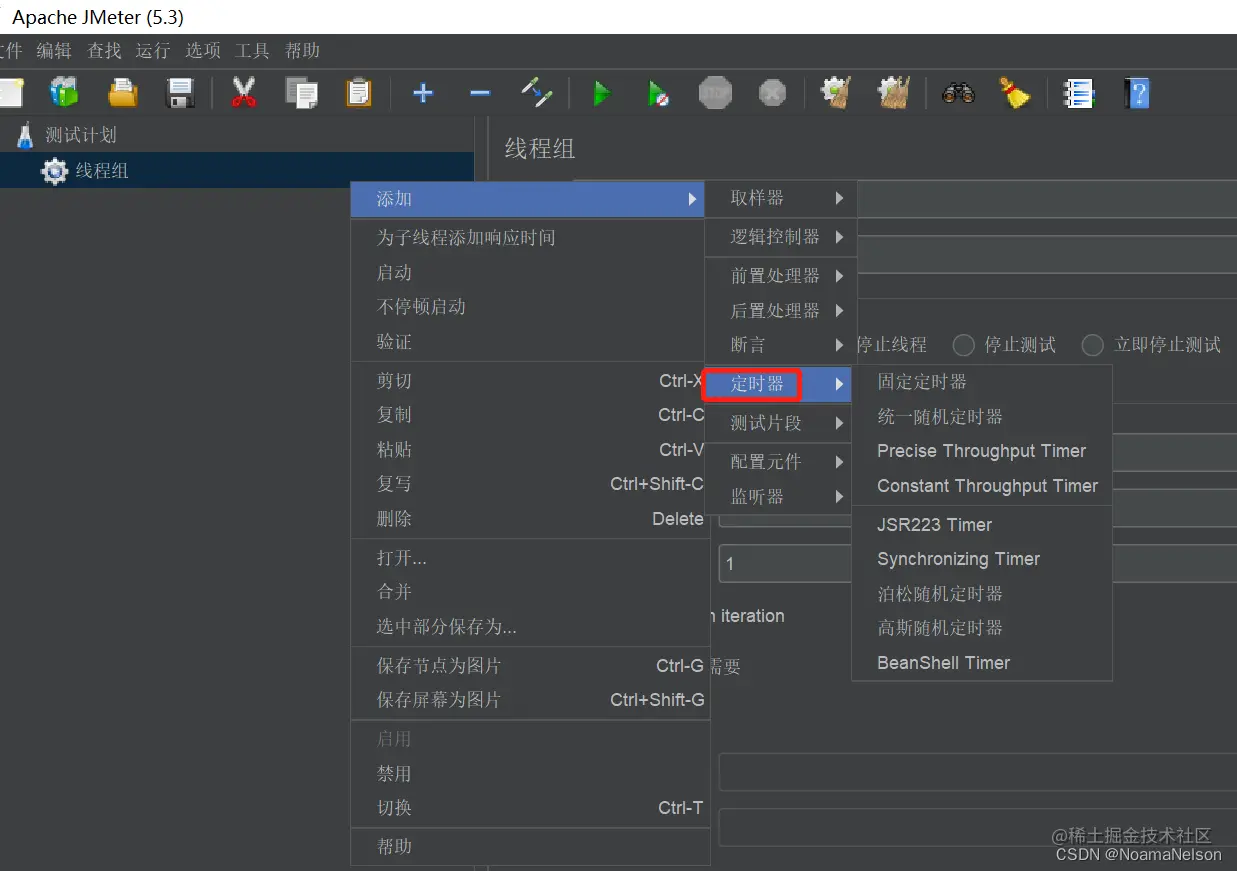The width and height of the screenshot is (1237, 871).
Task: Click 删除 in context menu
Action: tap(530, 519)
